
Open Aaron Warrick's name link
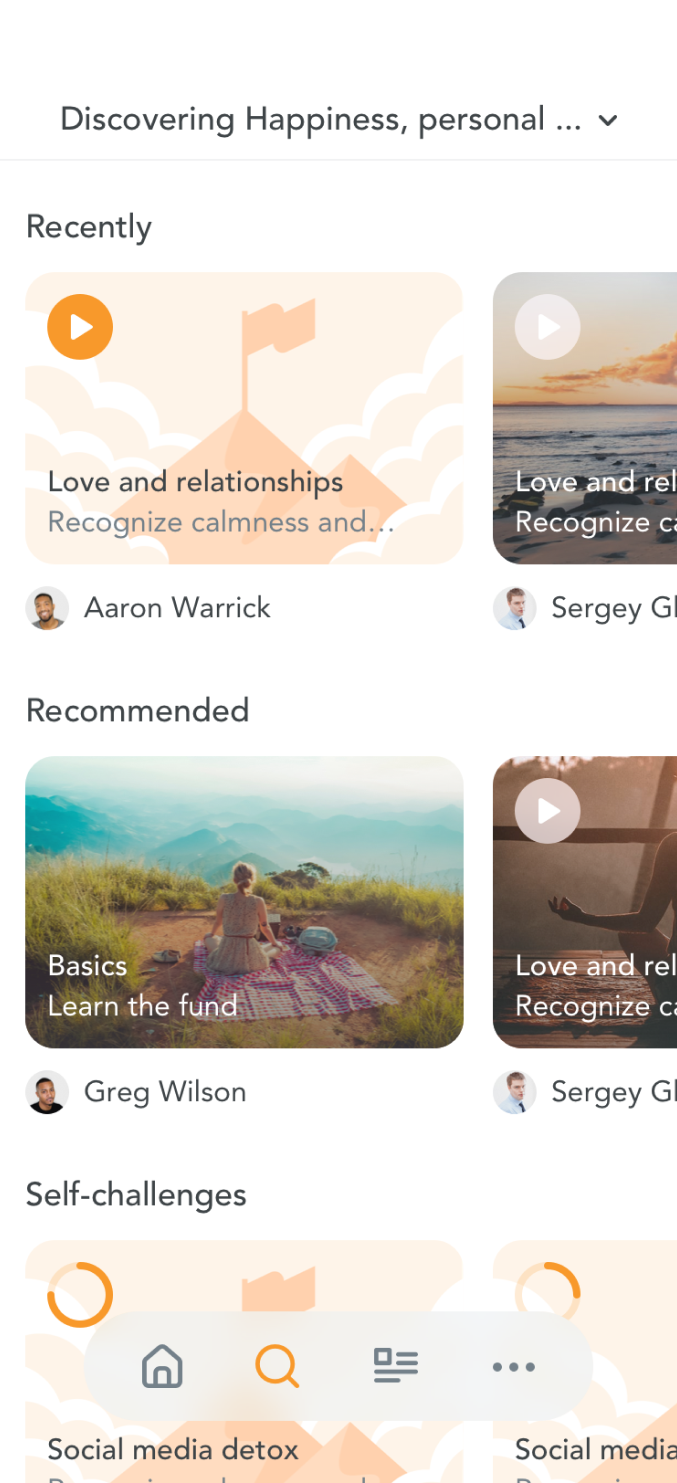[x=177, y=608]
